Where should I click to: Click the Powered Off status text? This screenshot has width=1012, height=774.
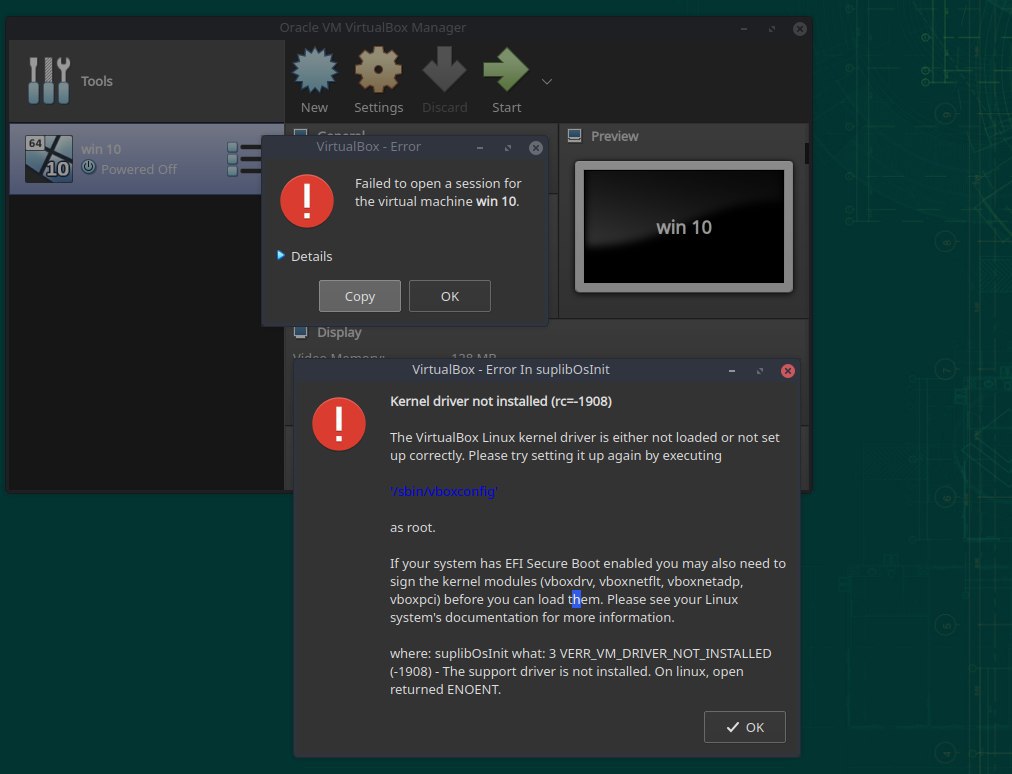139,169
